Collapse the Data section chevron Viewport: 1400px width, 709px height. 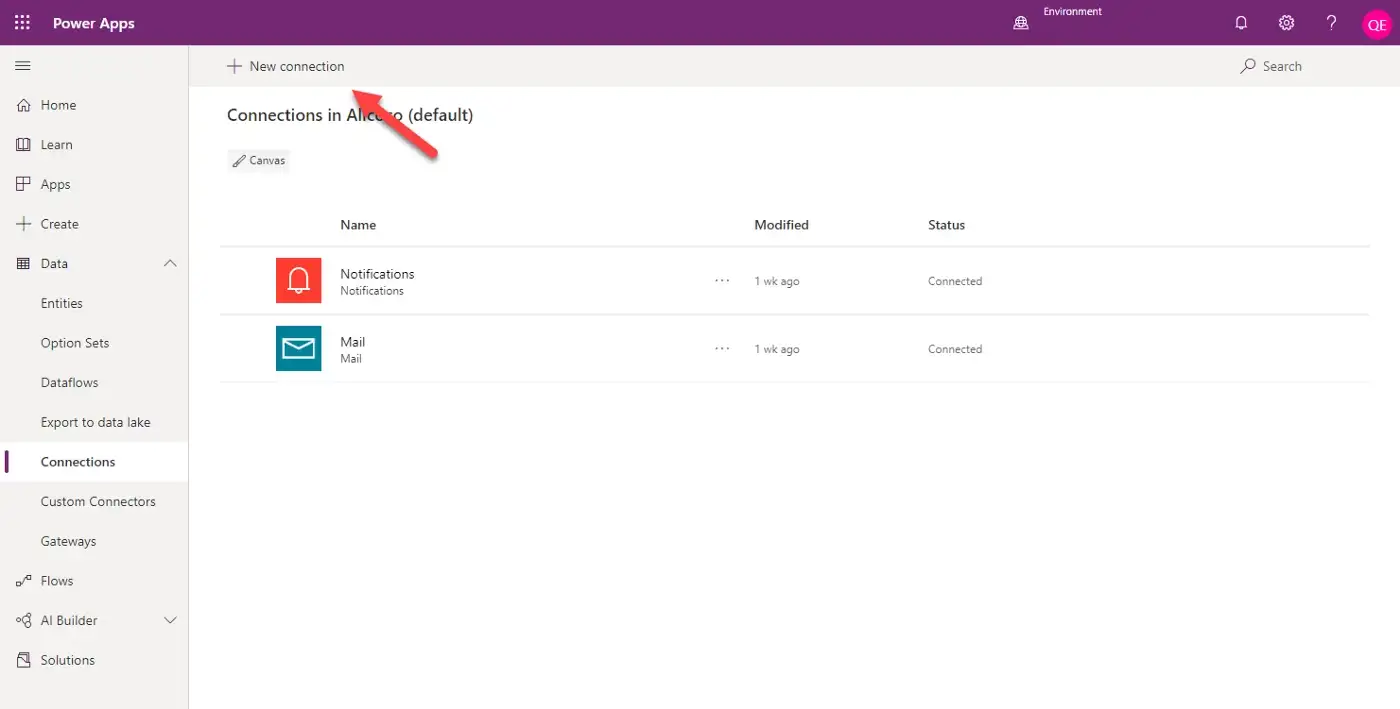[170, 264]
